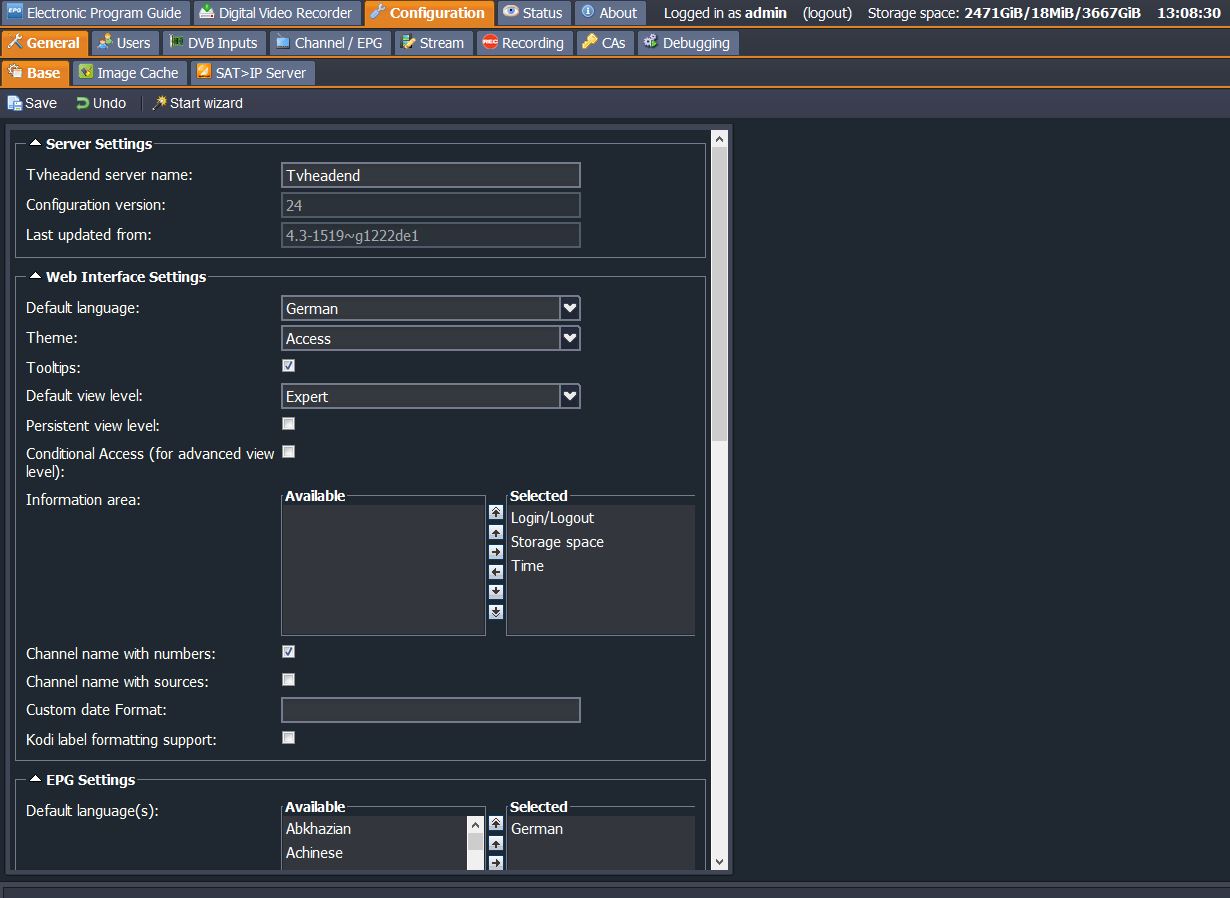Viewport: 1230px width, 898px height.
Task: Move Information area item to bottom
Action: click(x=496, y=612)
